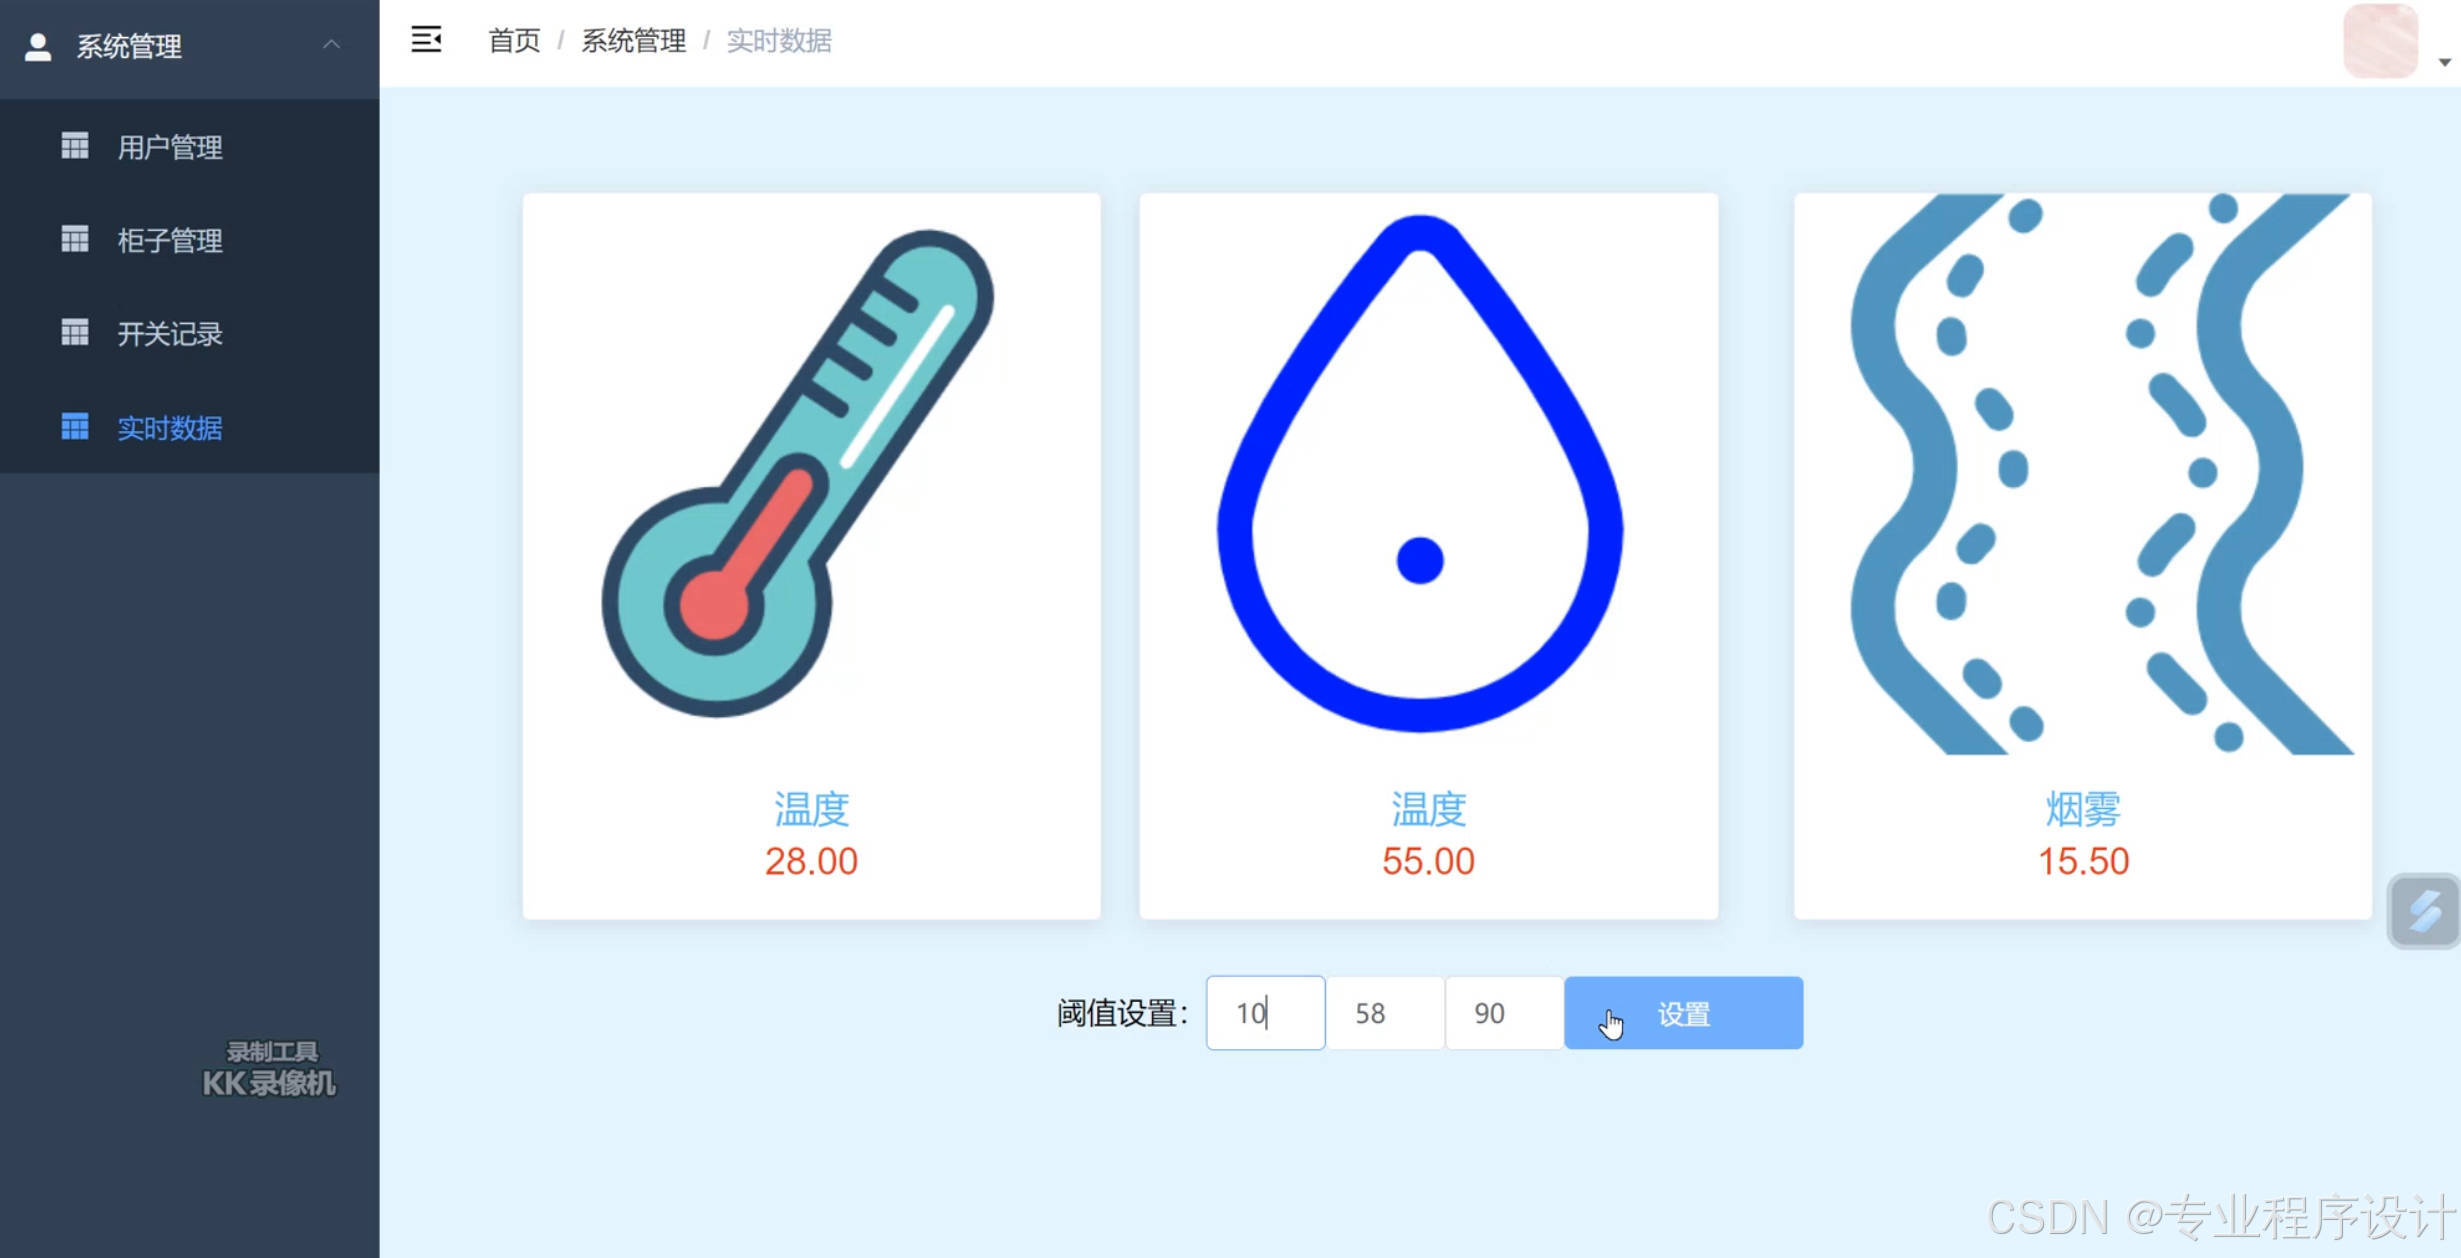Viewport: 2461px width, 1258px height.
Task: Click the floating blue assistant icon
Action: pyautogui.click(x=2423, y=911)
